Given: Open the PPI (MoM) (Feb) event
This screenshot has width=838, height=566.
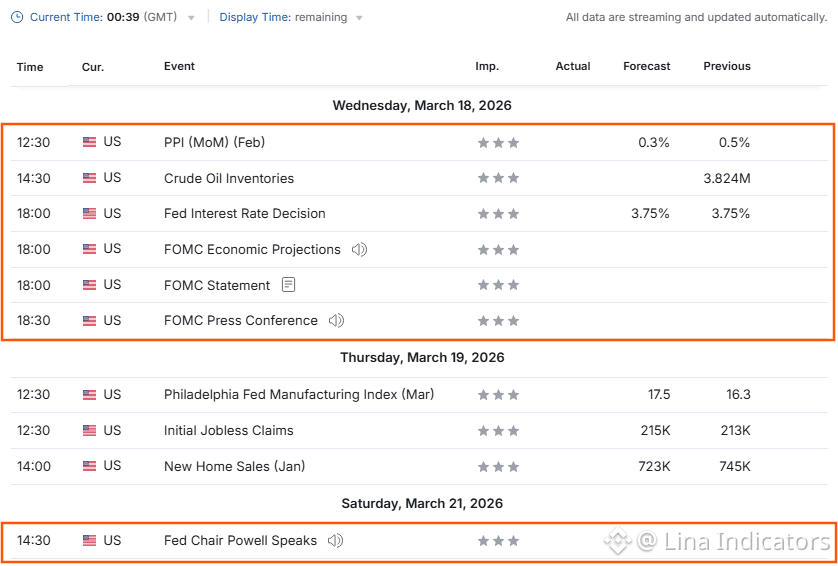Looking at the screenshot, I should 214,142.
